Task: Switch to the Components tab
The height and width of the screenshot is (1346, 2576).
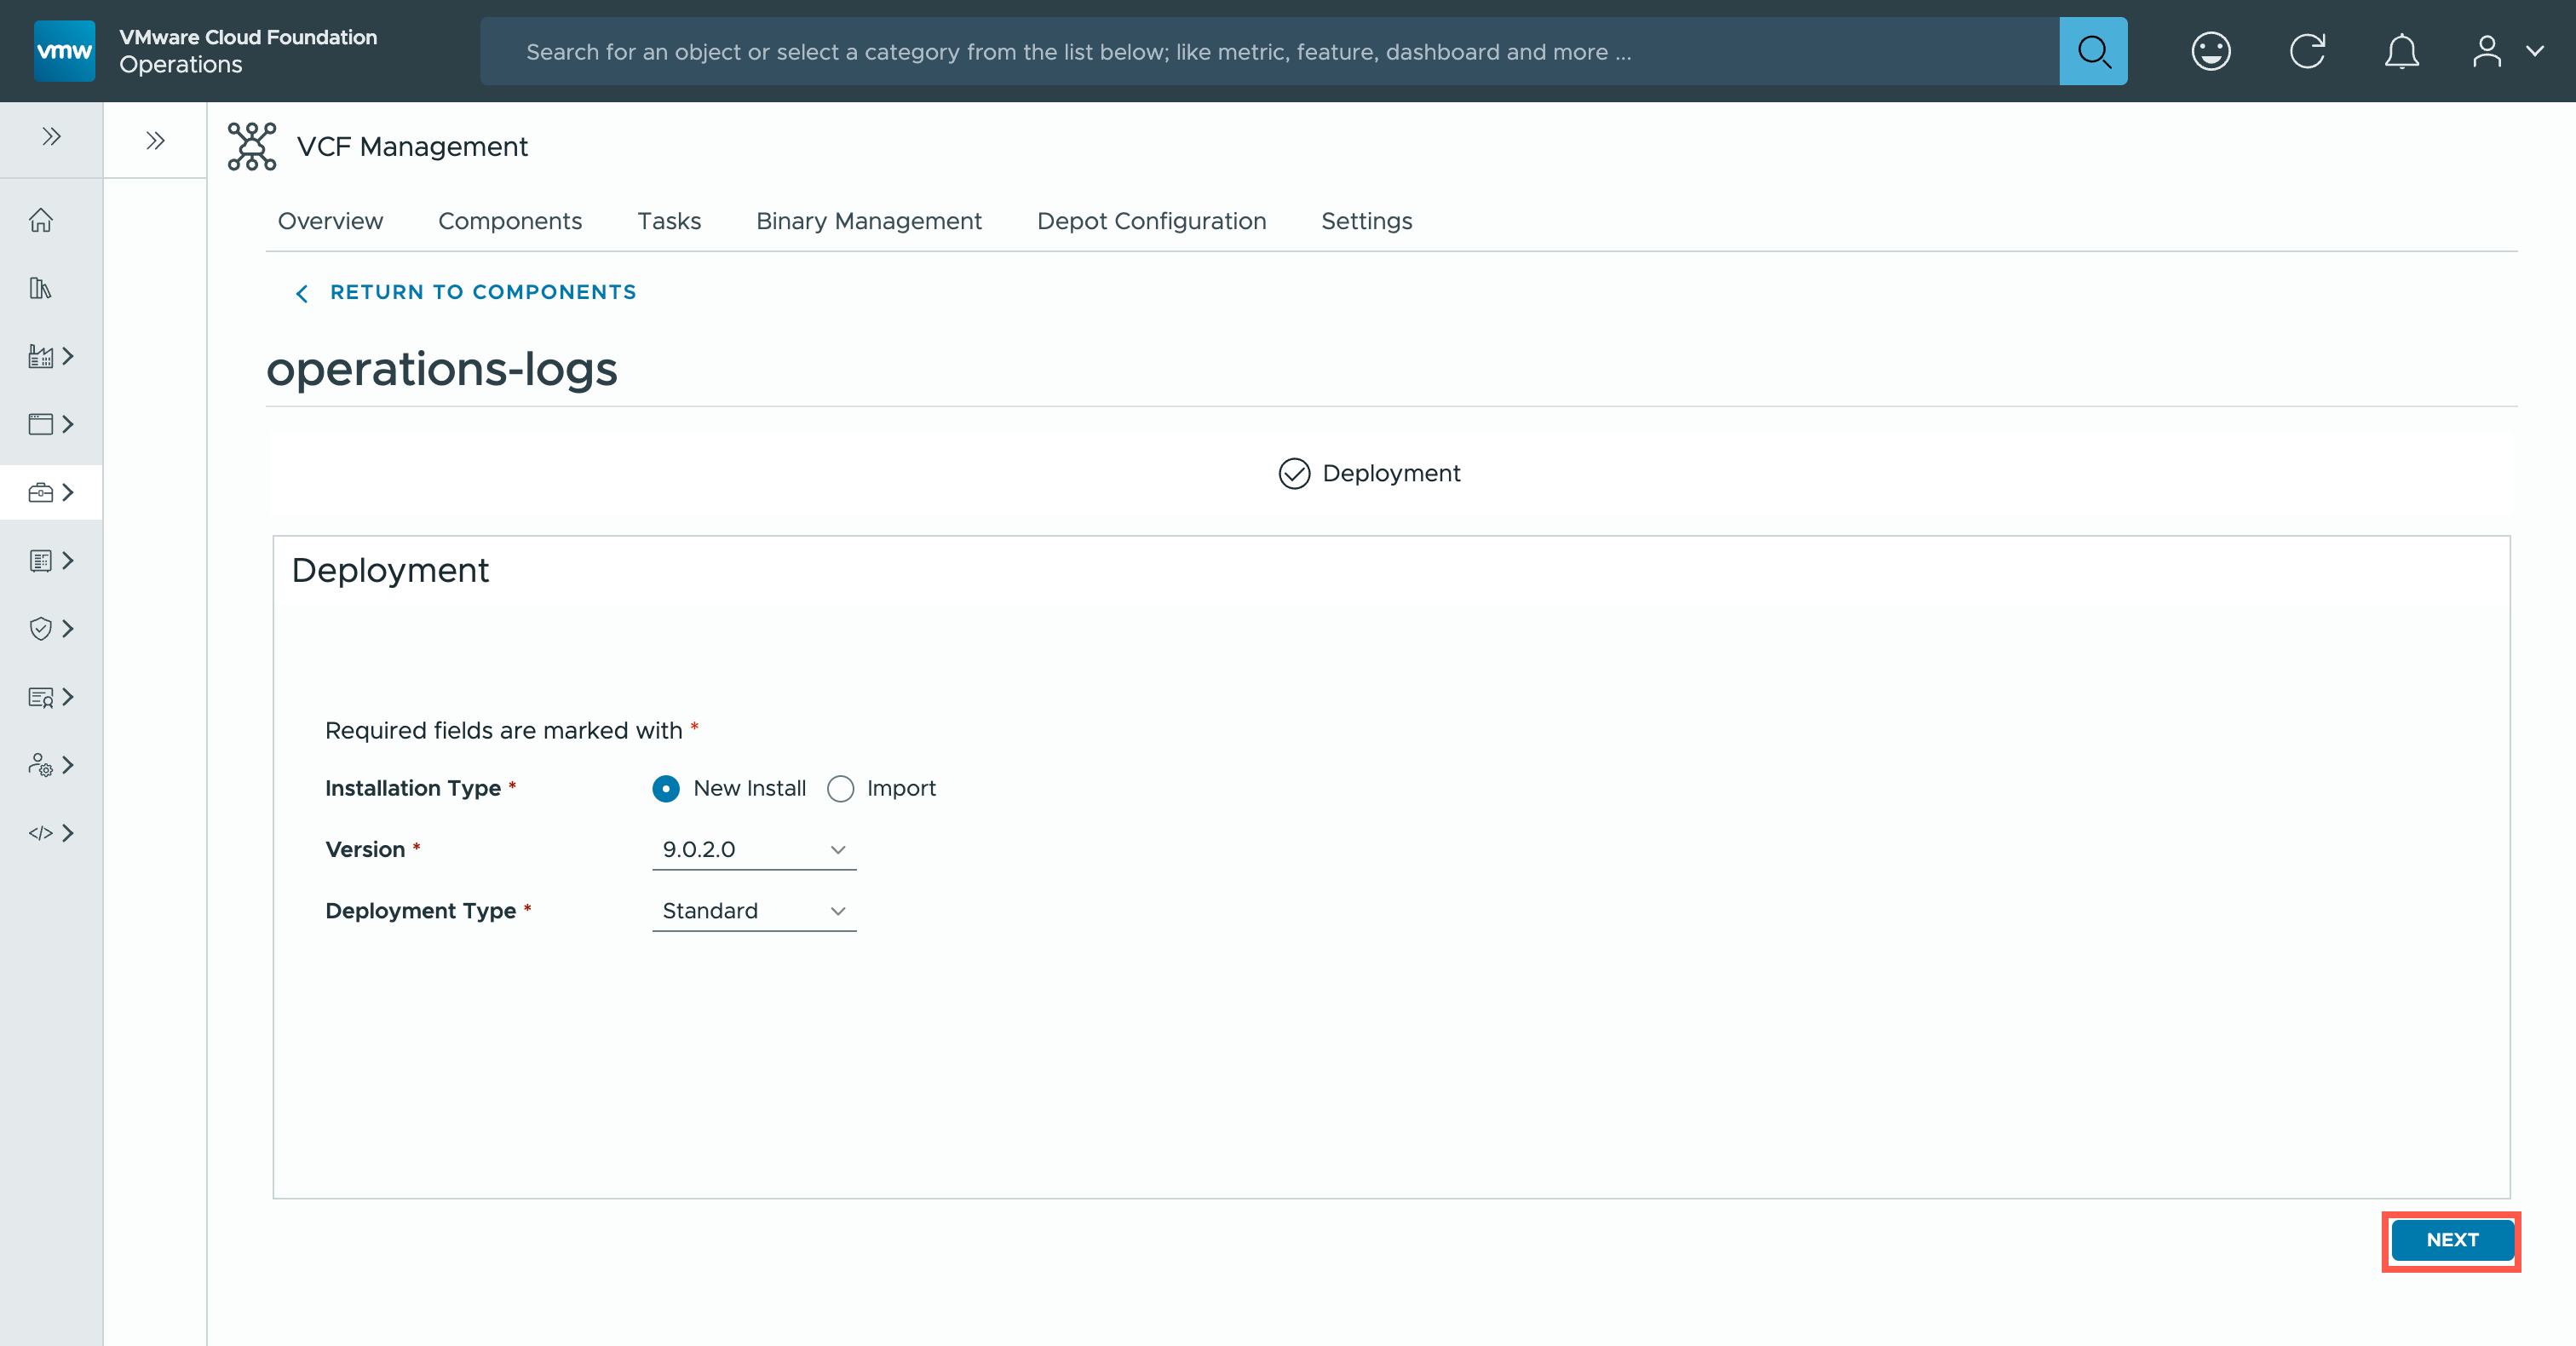Action: click(510, 221)
